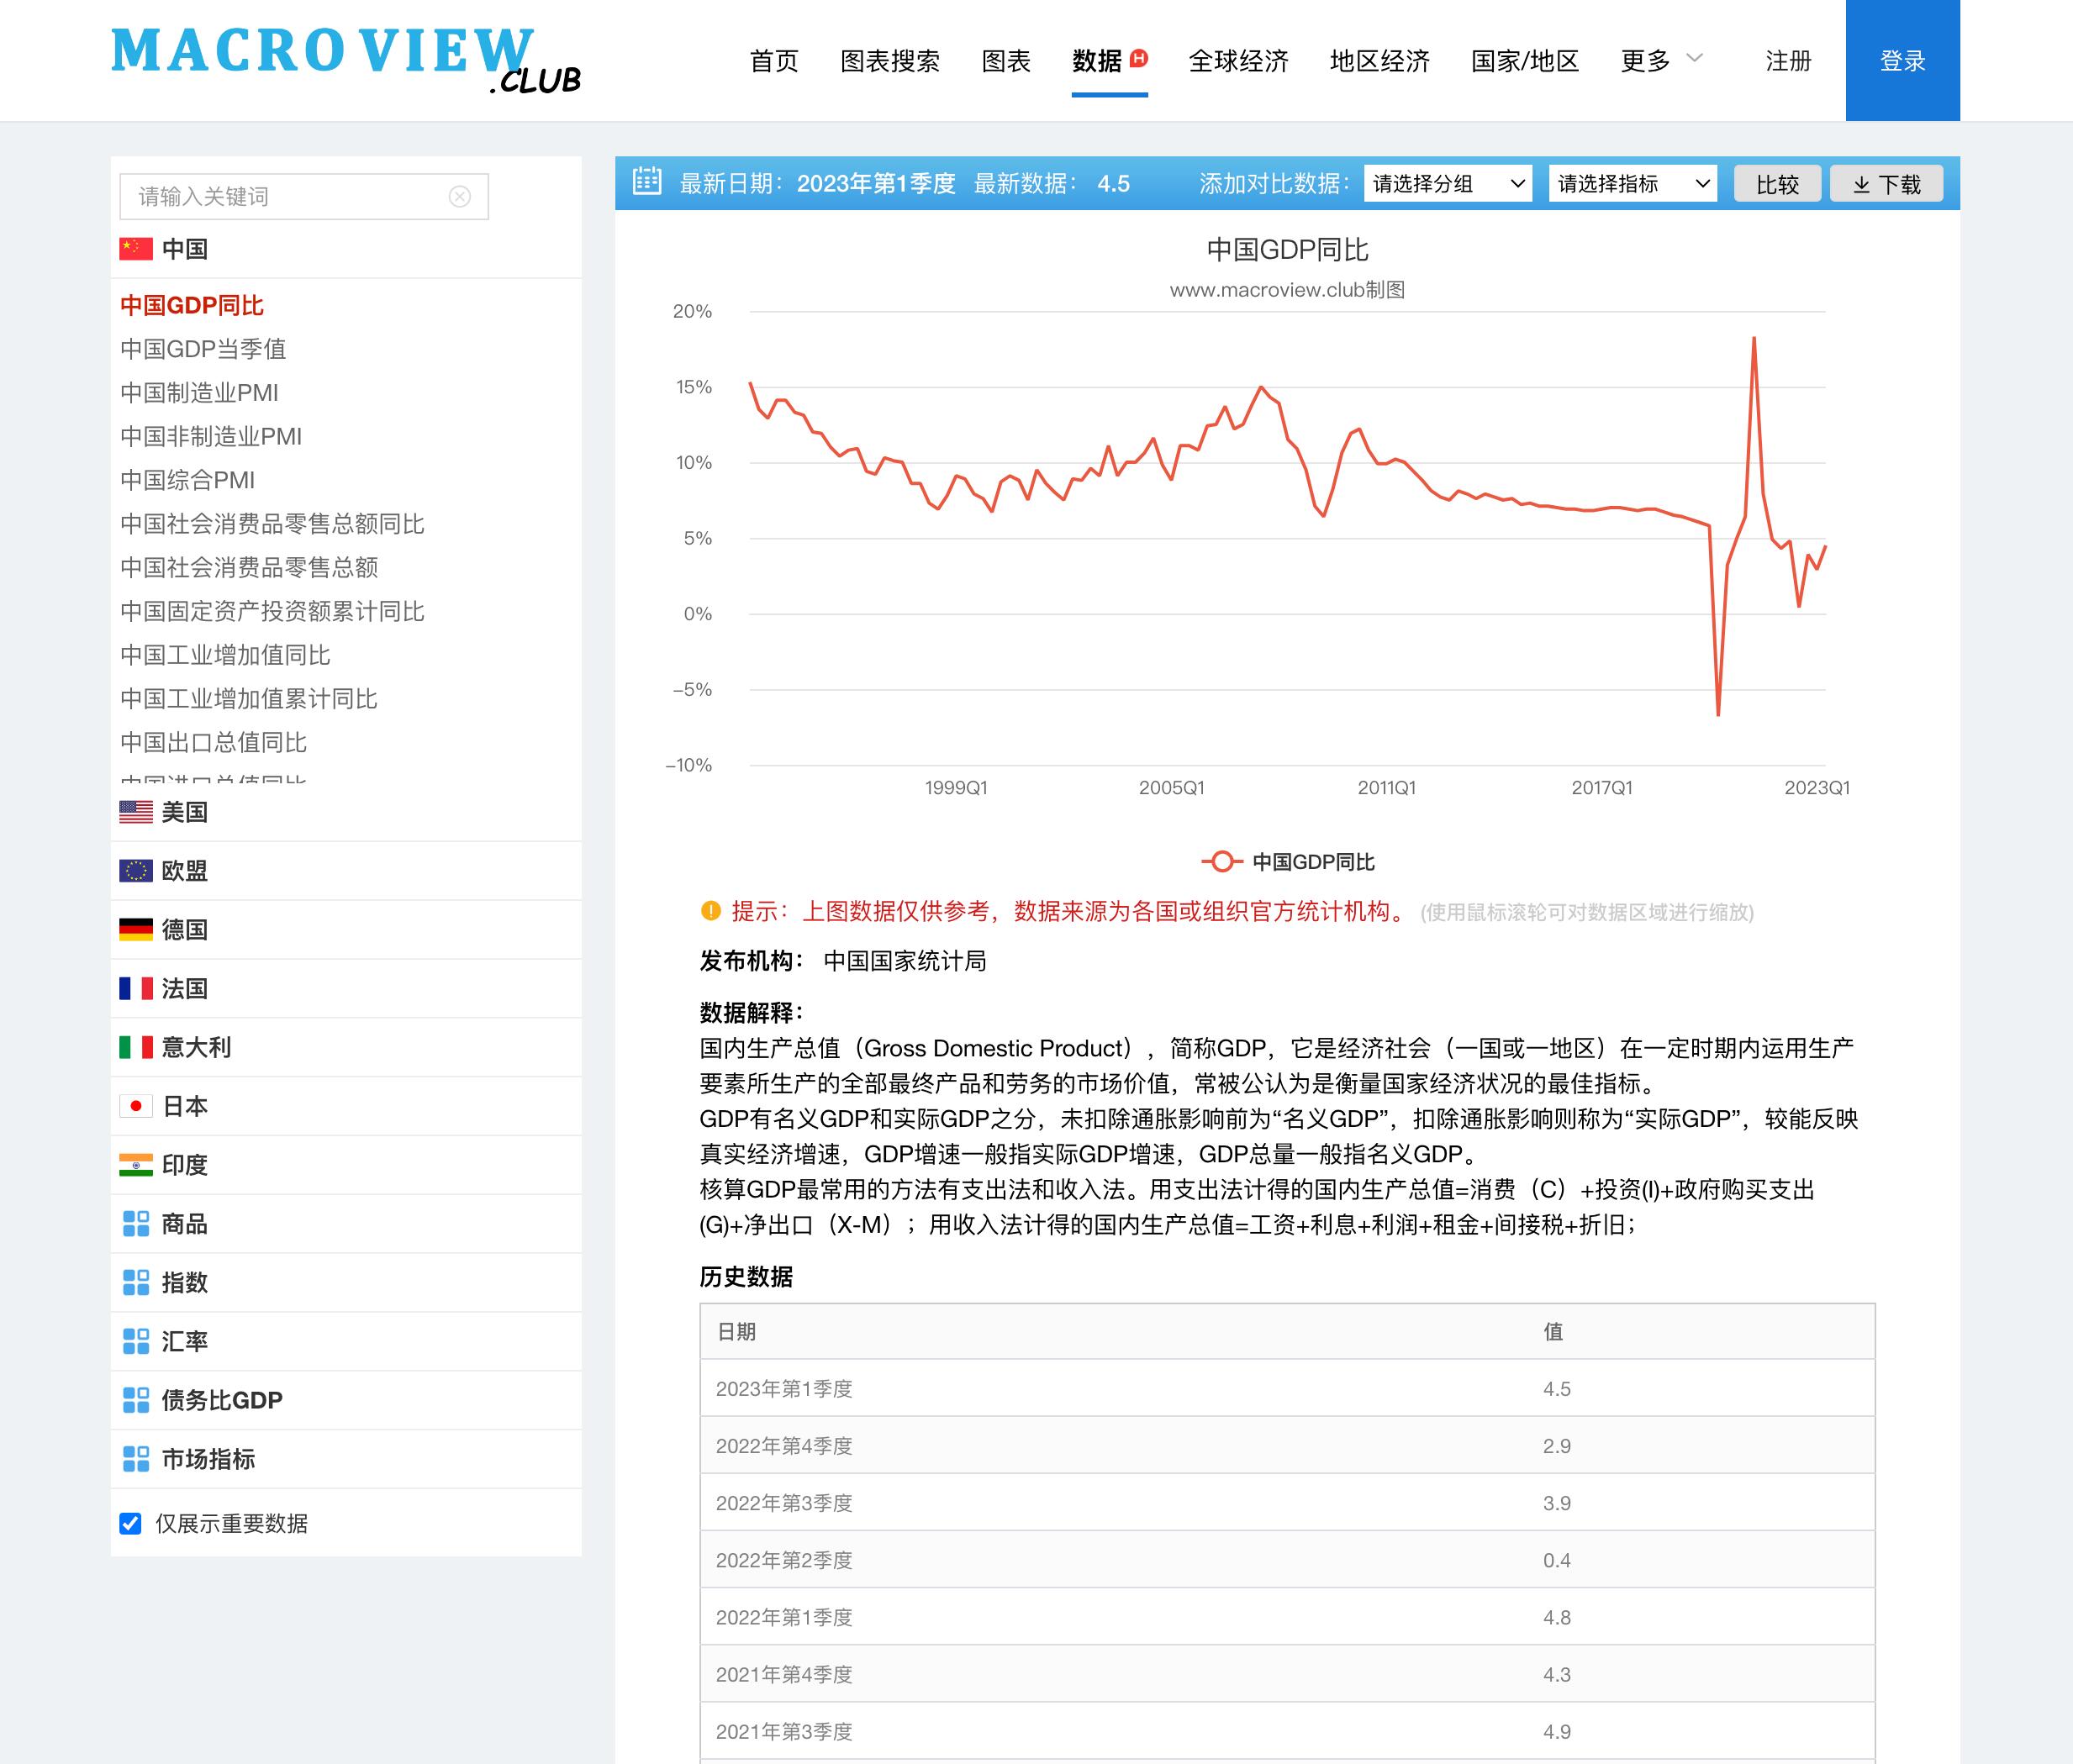Go to the 图表搜索 menu item

tap(889, 61)
